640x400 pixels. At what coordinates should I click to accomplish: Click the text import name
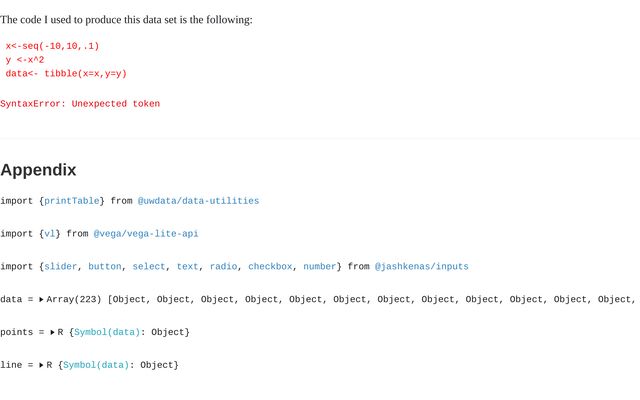(x=187, y=267)
